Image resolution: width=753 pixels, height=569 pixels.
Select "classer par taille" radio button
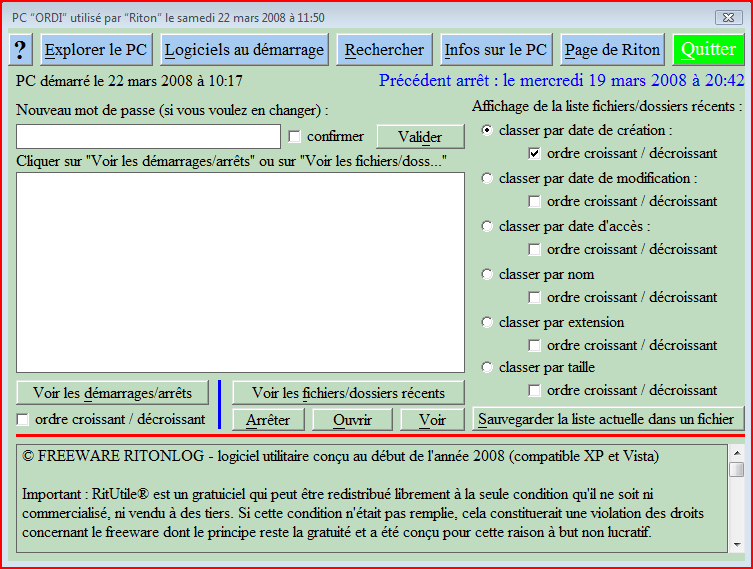(487, 368)
